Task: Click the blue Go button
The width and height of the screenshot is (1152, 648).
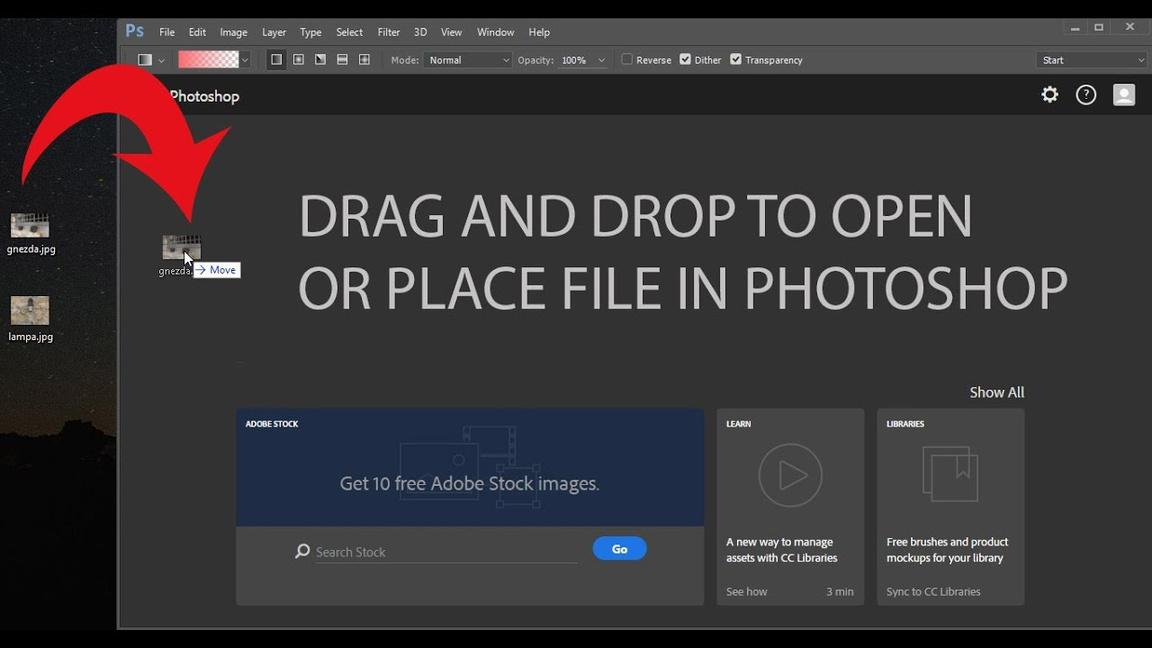Action: point(619,549)
